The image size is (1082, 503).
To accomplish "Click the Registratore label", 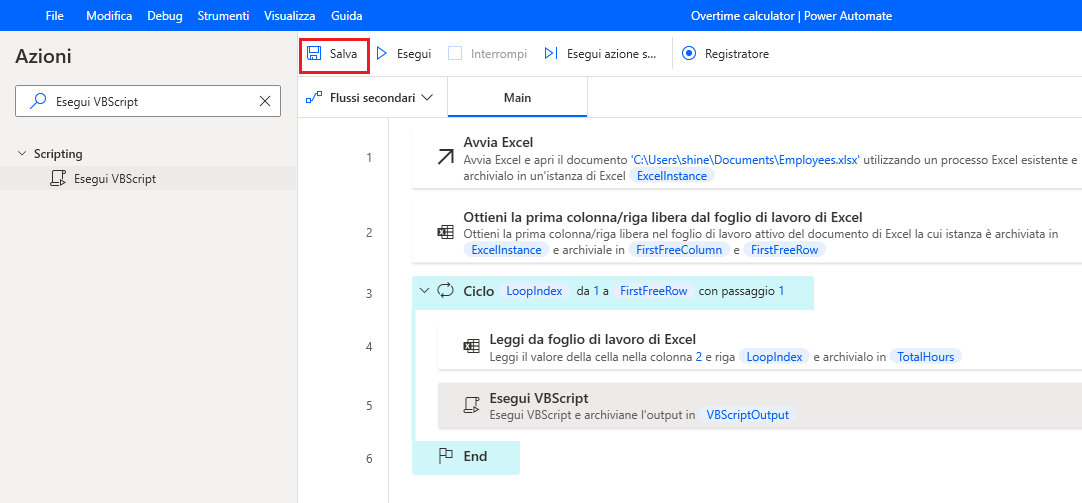I will click(737, 54).
